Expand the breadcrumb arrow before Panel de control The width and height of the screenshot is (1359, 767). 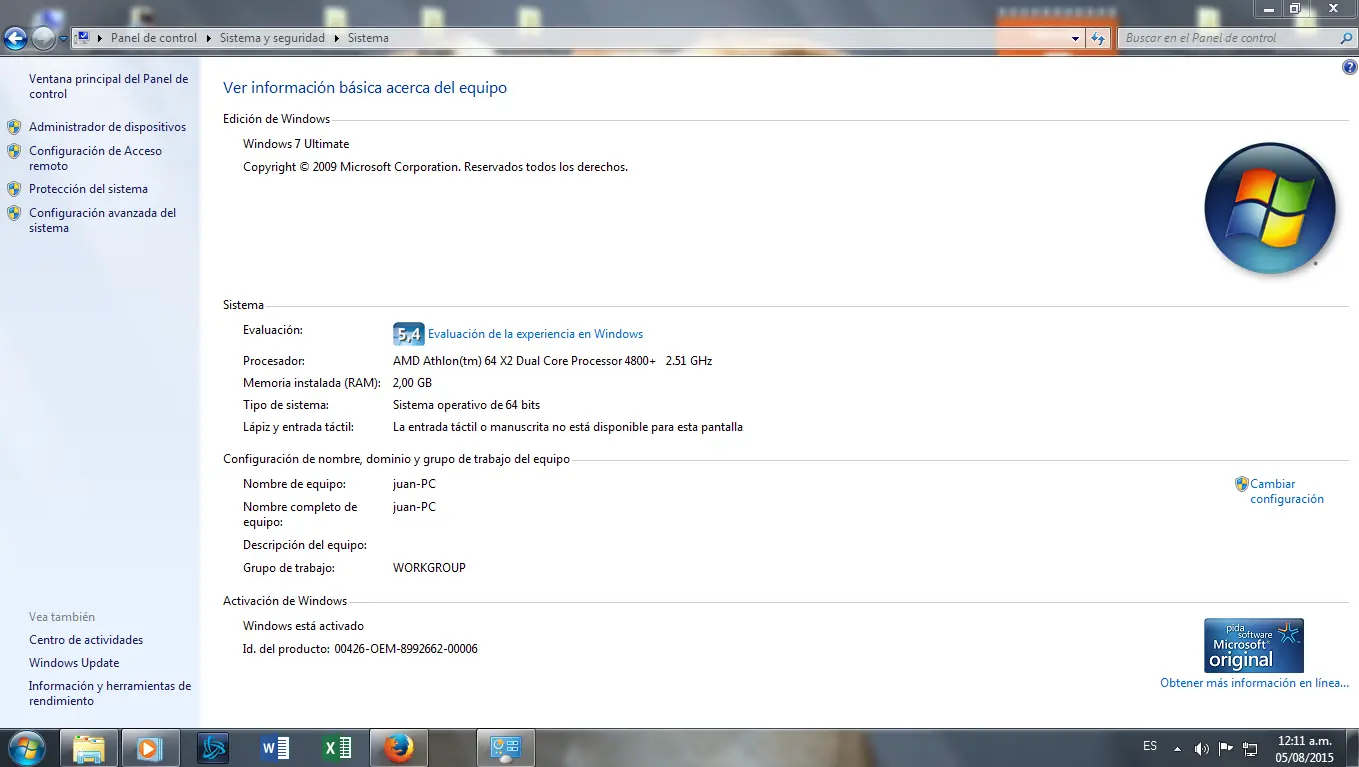[x=101, y=38]
